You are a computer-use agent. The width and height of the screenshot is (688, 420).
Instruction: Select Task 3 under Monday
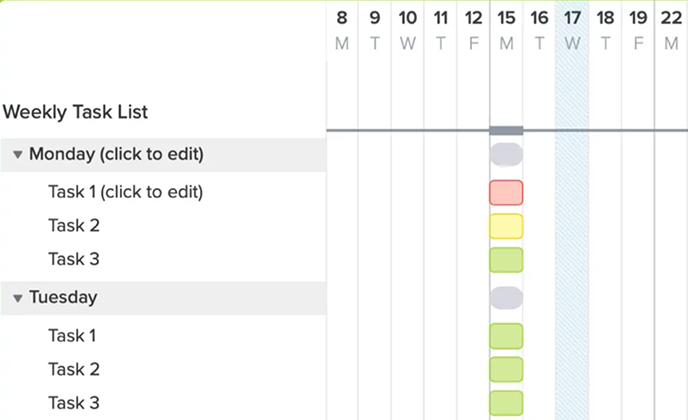click(x=74, y=260)
